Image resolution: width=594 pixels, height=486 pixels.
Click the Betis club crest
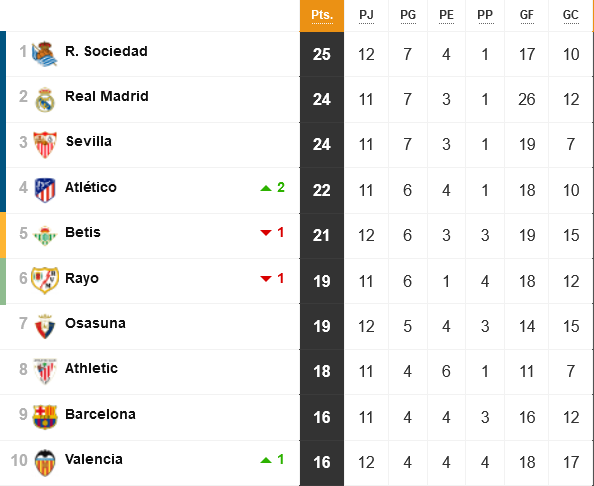tap(45, 236)
